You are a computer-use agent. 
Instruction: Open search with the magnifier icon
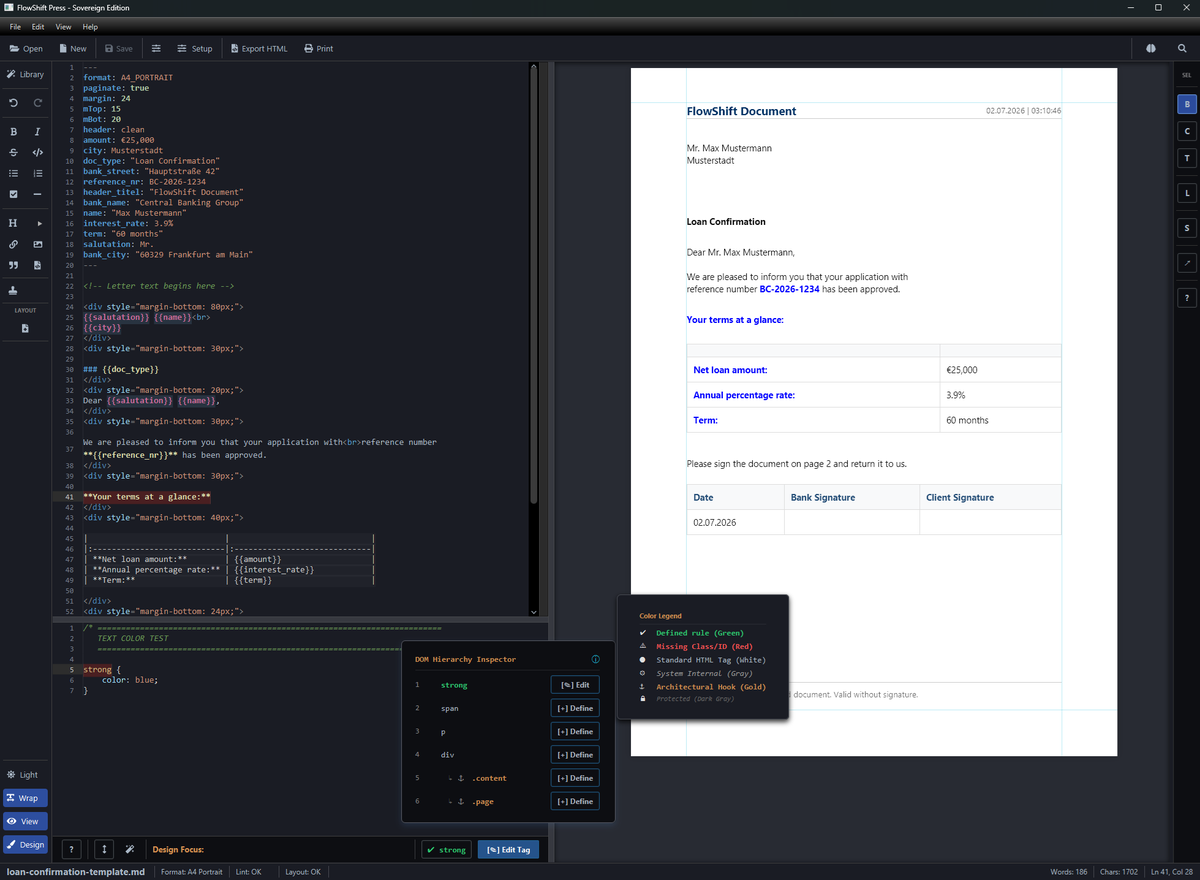click(1181, 48)
